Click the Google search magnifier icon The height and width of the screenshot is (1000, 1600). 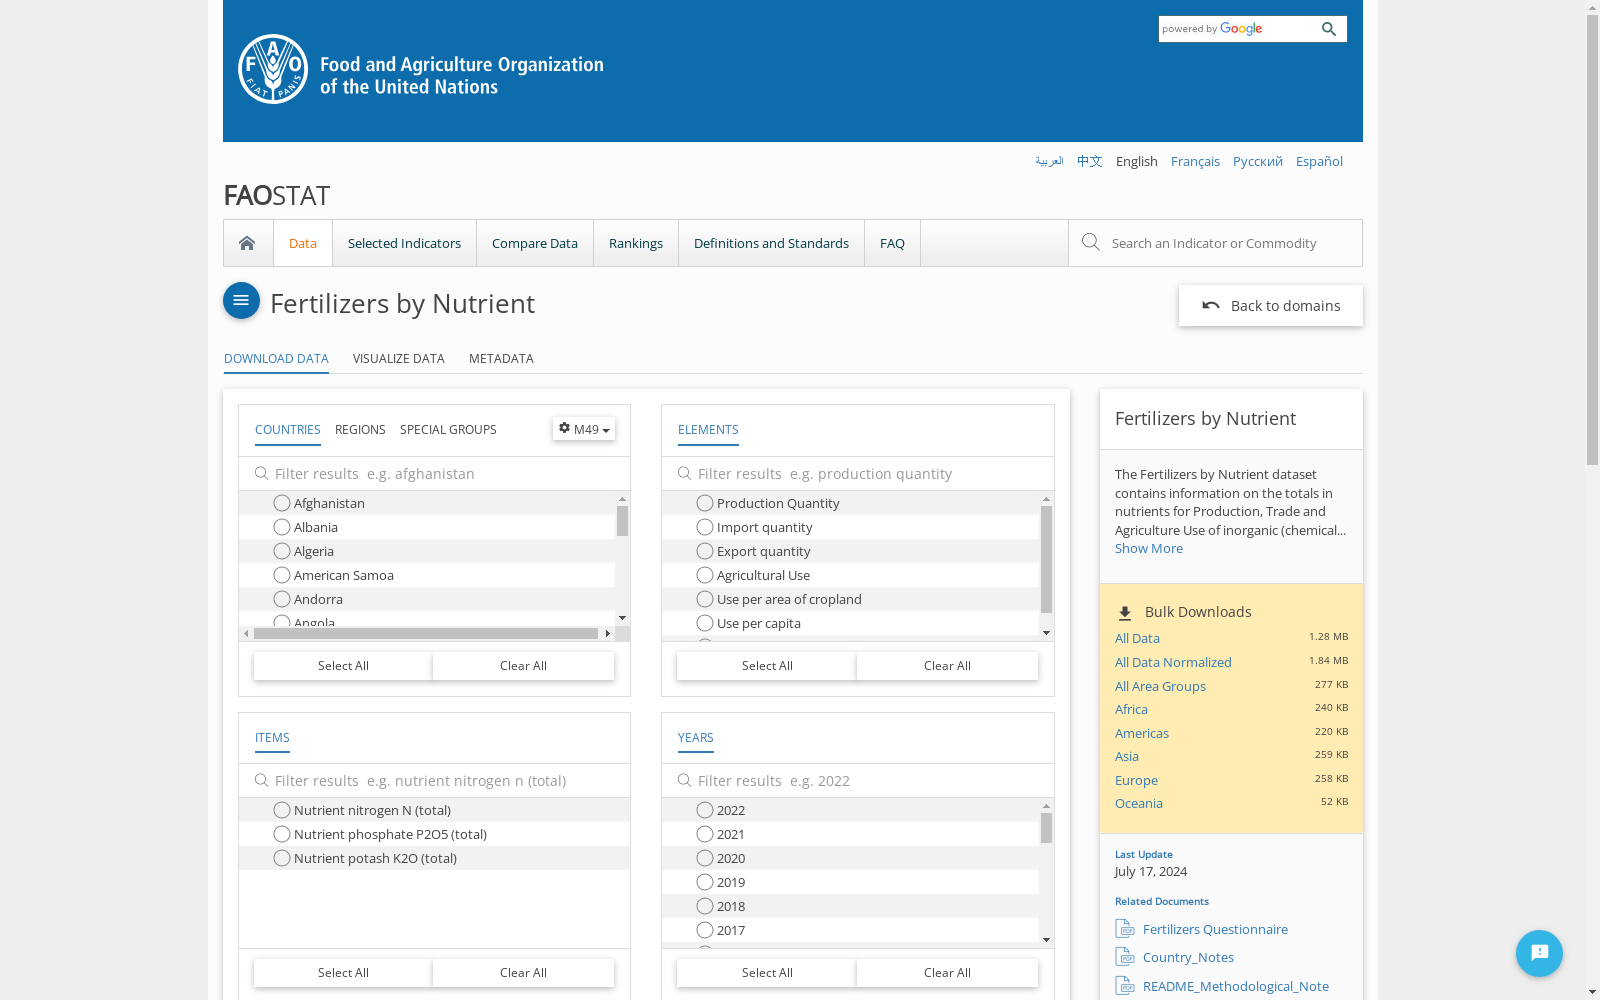pos(1328,29)
